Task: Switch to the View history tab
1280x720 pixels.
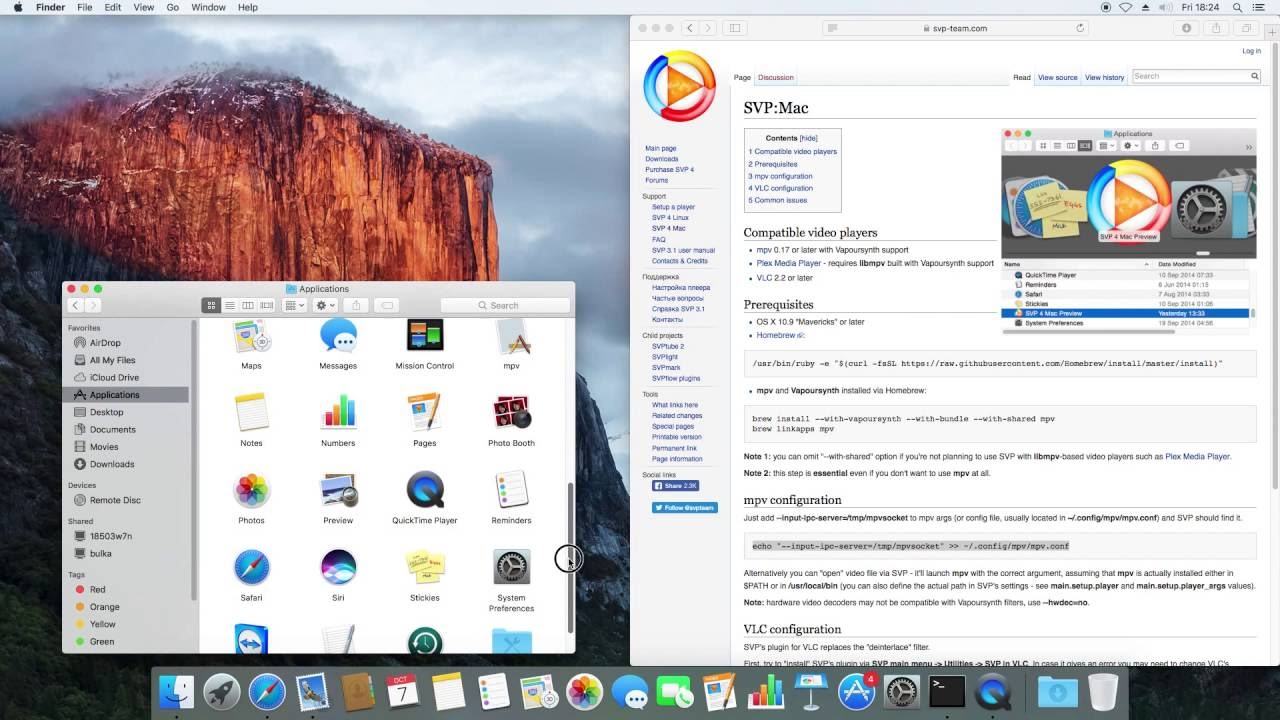Action: (1104, 77)
